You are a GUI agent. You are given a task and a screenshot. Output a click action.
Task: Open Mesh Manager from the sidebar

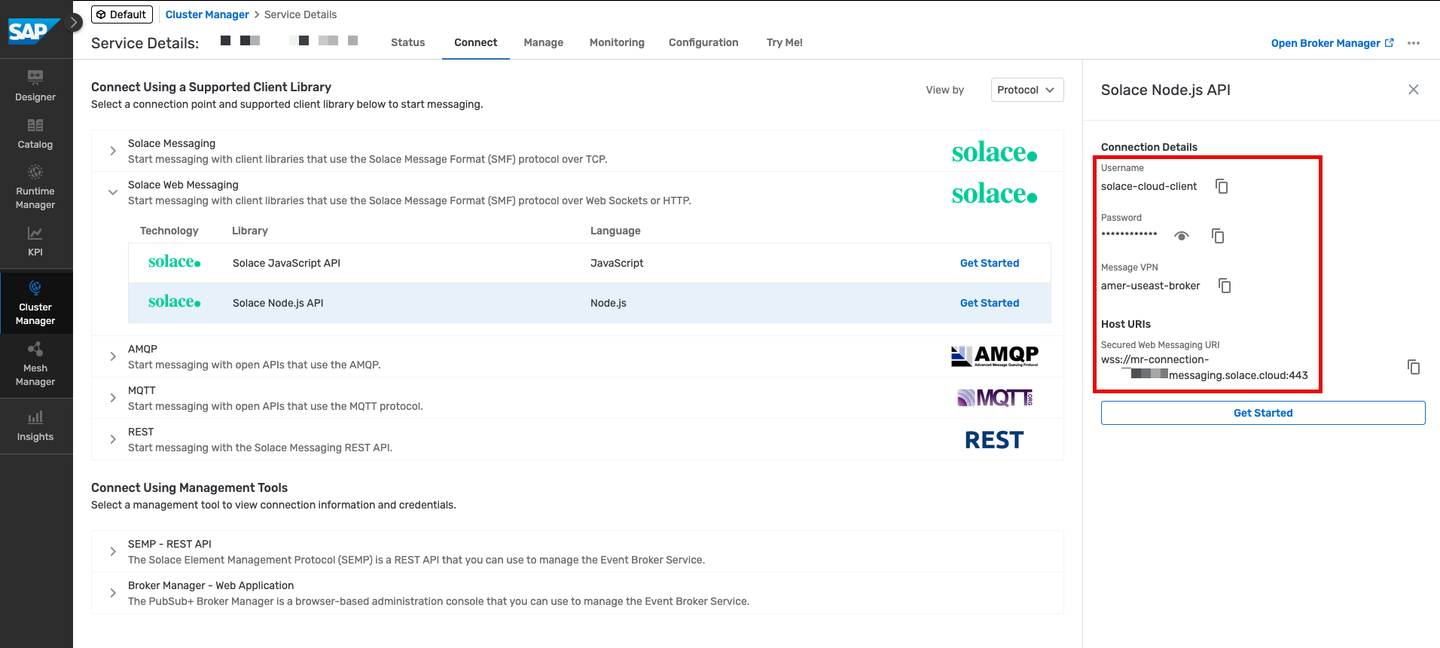pos(35,362)
